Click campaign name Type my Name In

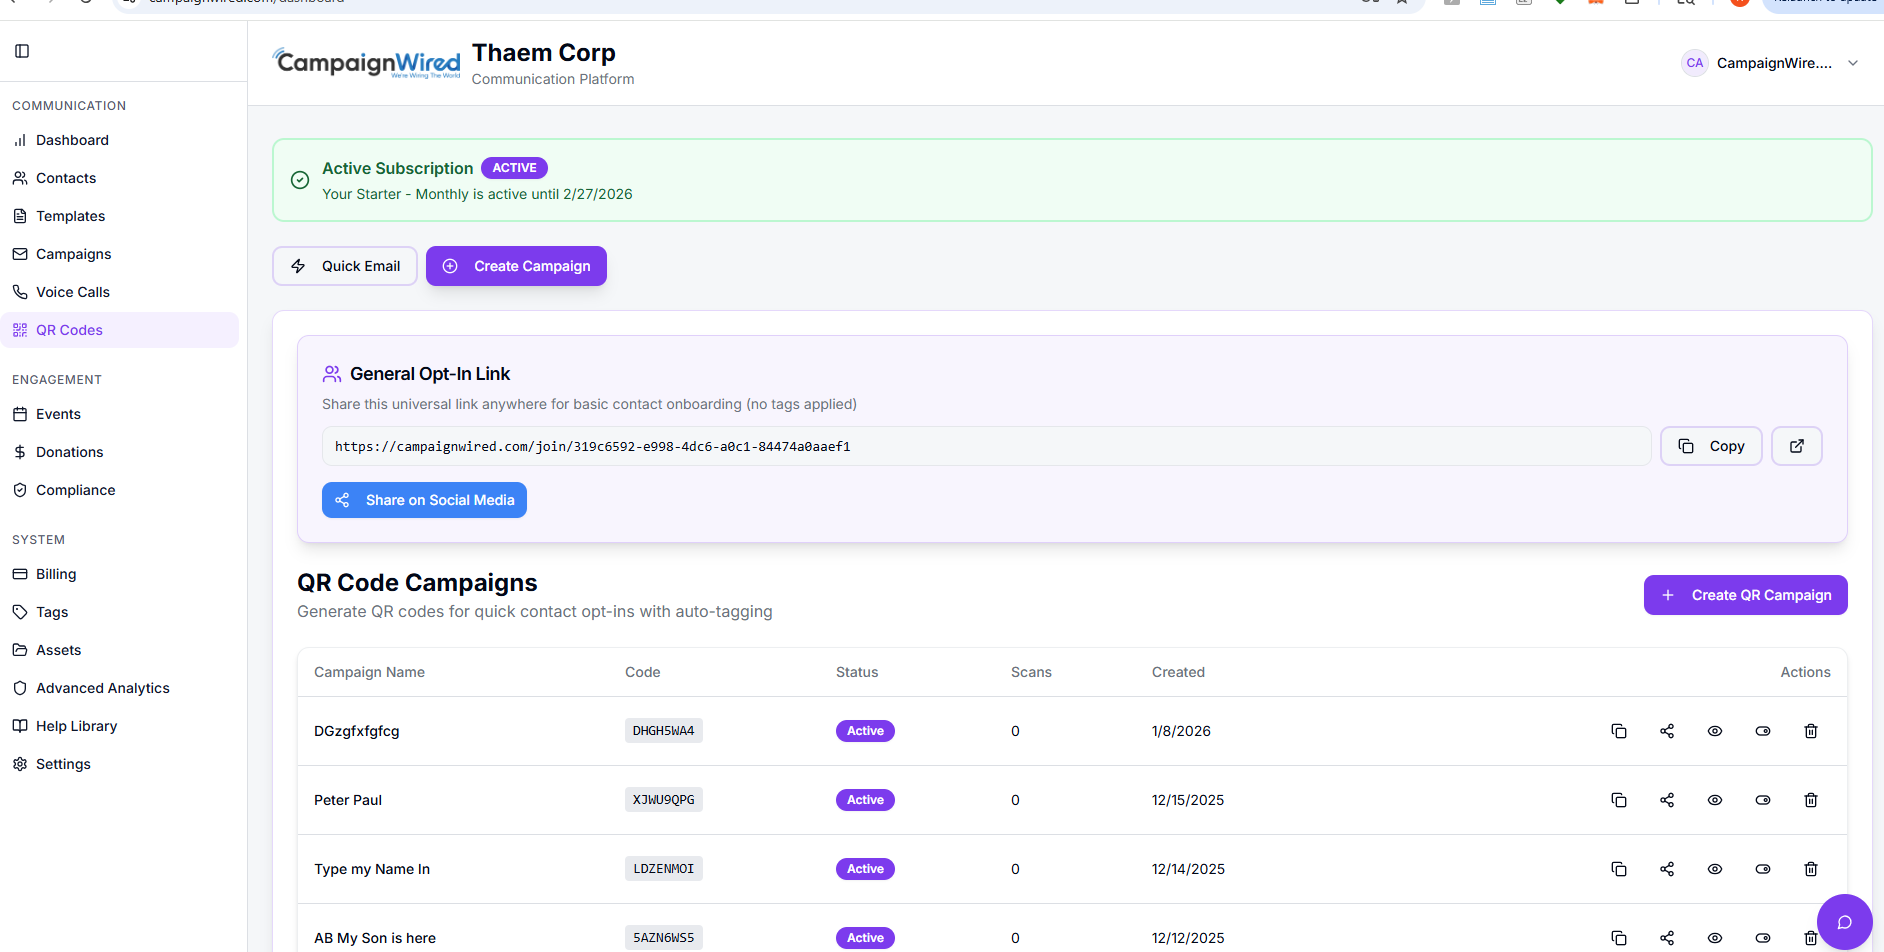coord(372,869)
